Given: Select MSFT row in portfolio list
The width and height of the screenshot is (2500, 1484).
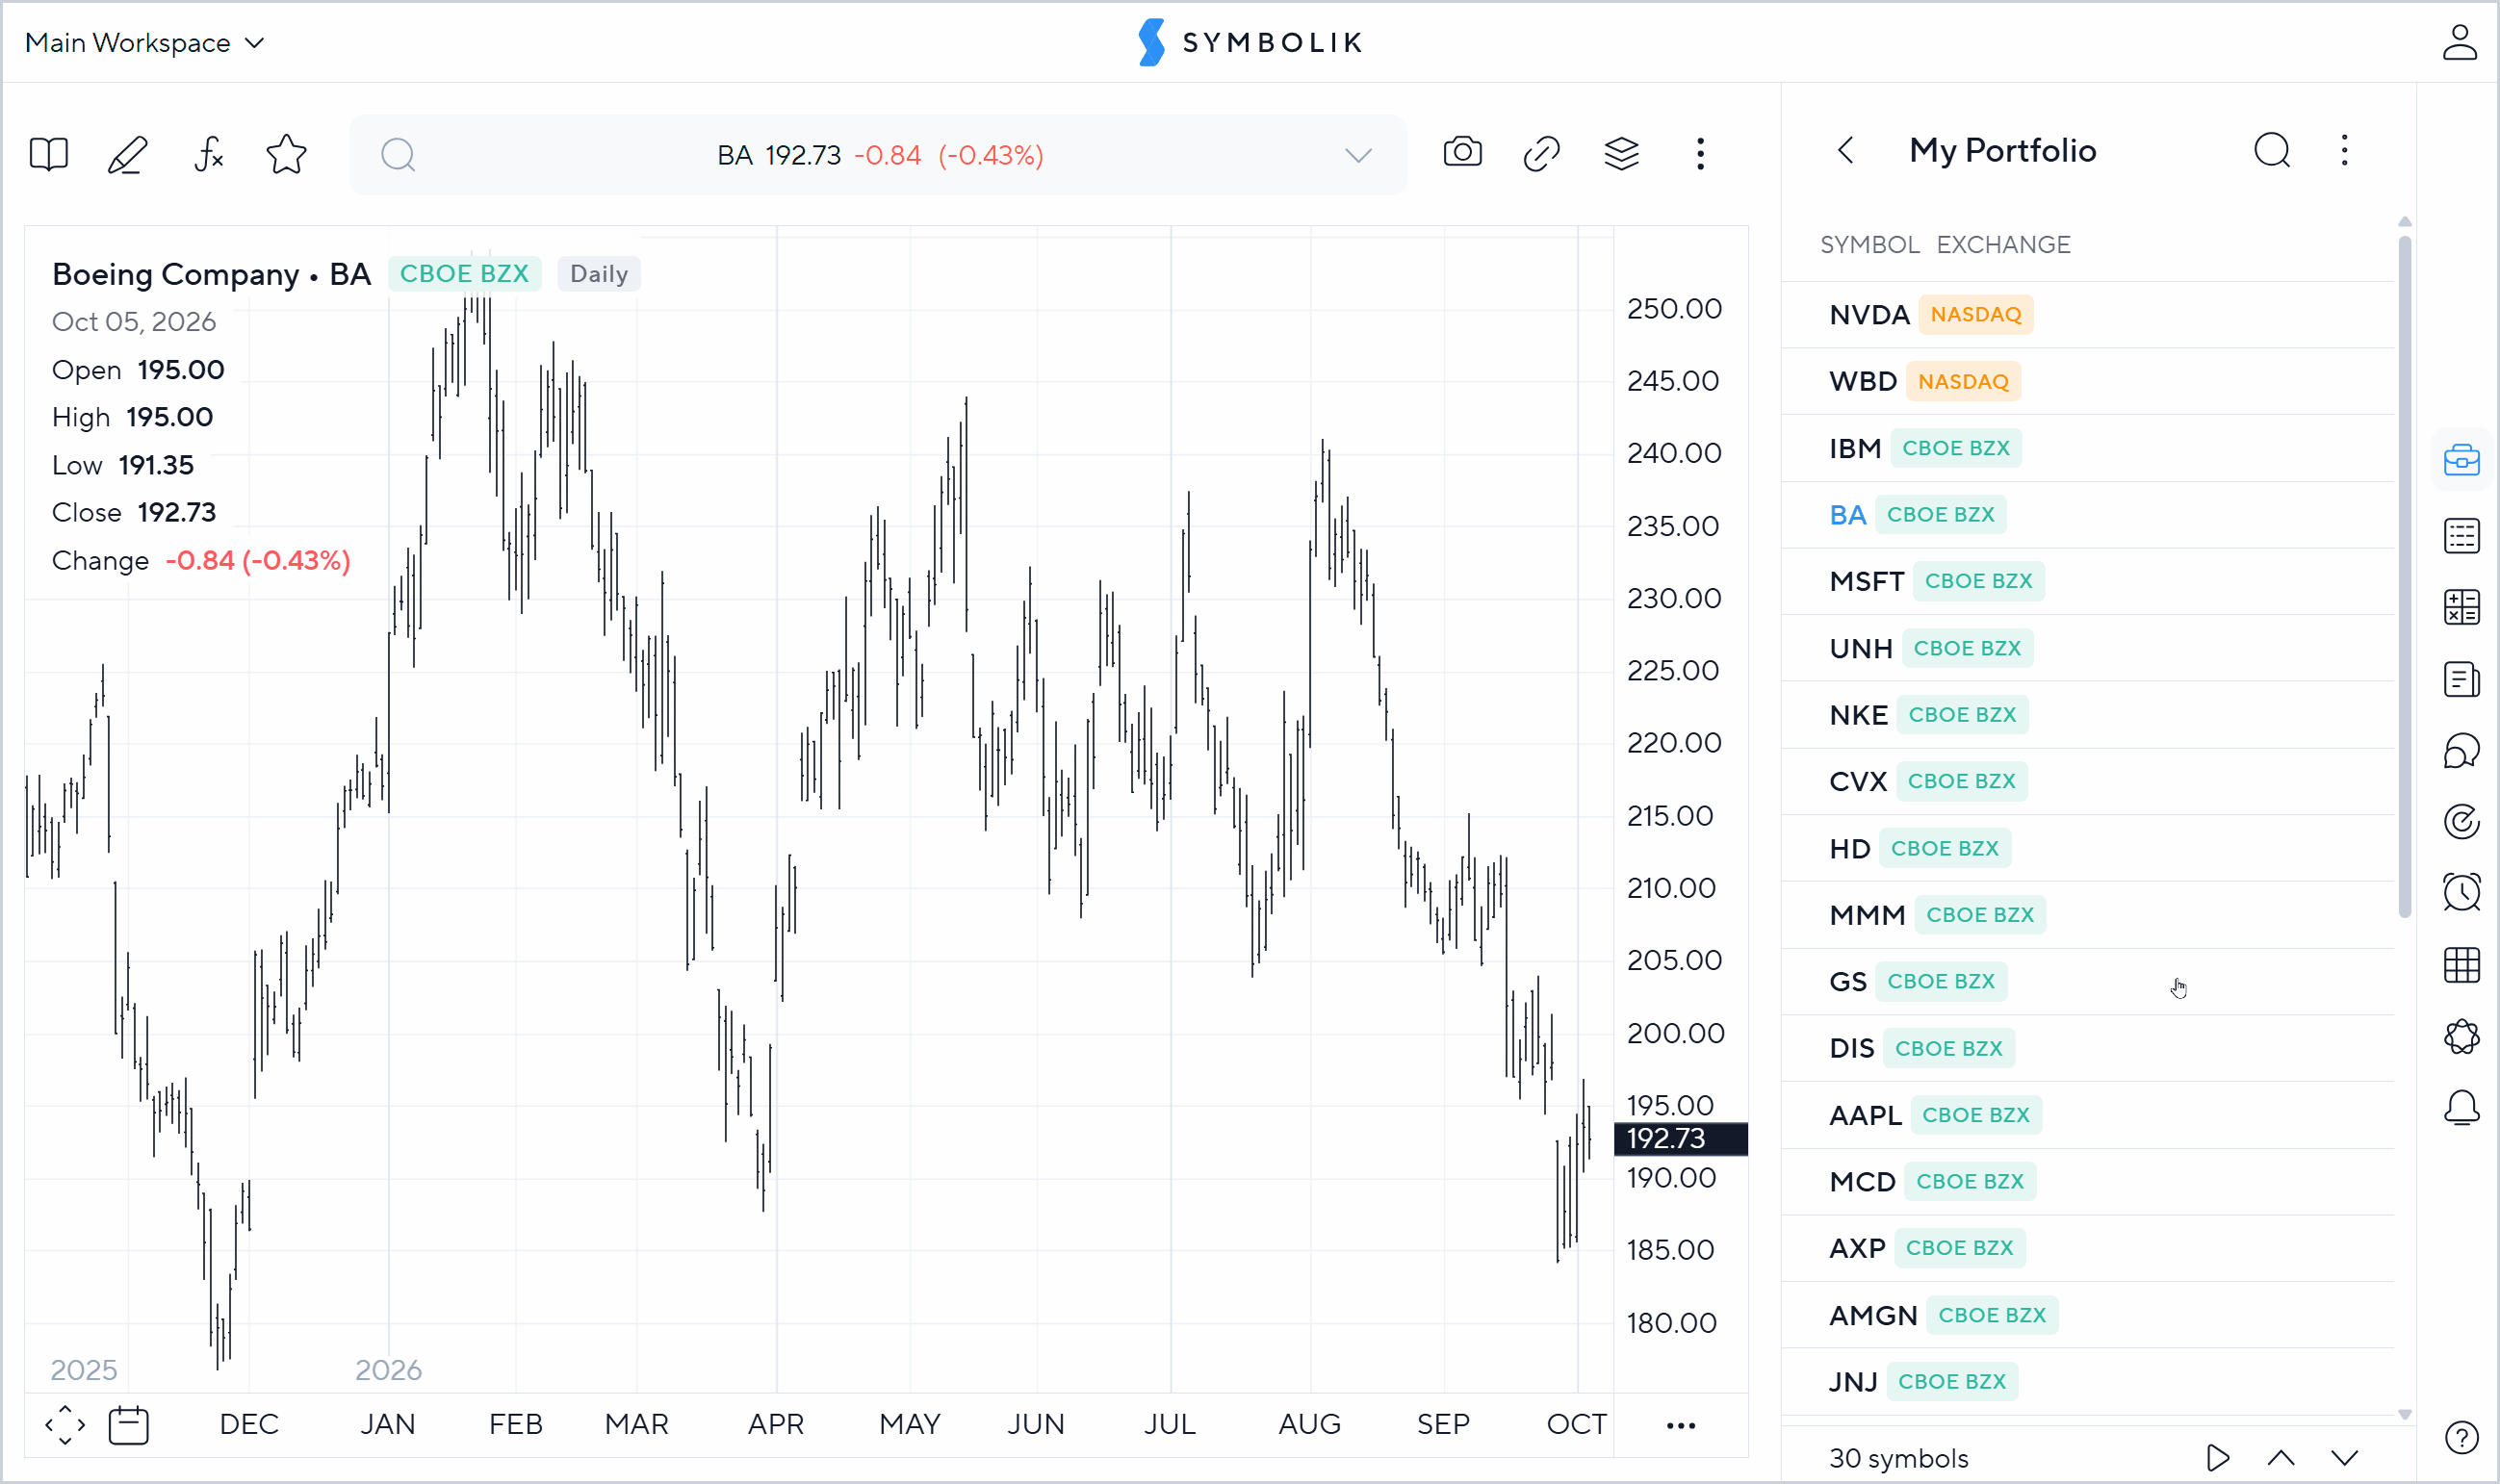Looking at the screenshot, I should (x=2087, y=581).
